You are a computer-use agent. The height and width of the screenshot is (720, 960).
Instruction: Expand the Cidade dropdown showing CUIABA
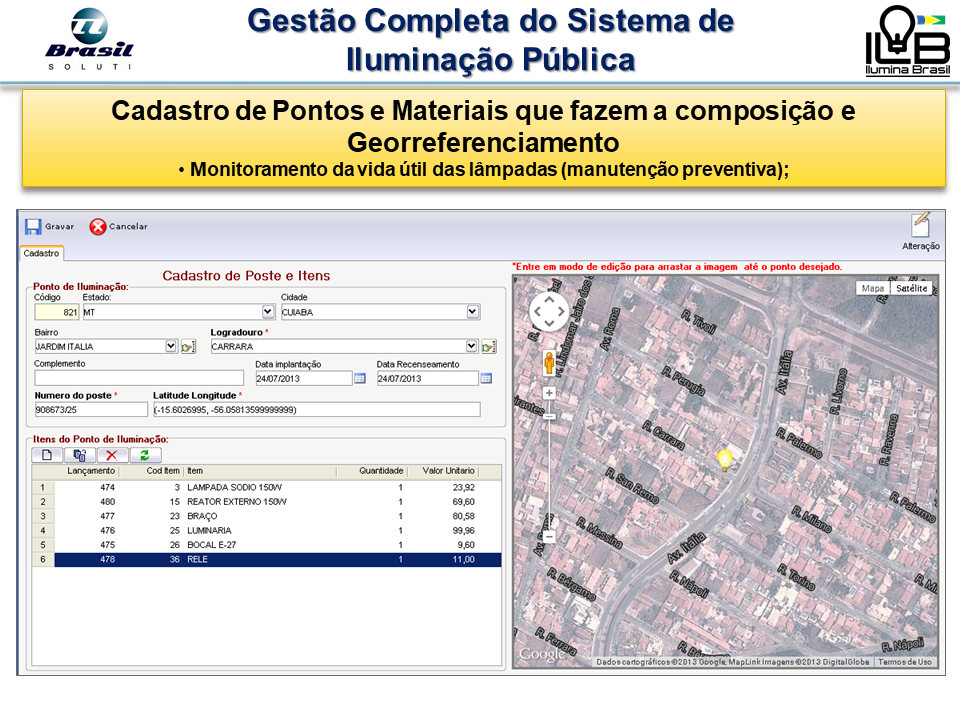coord(472,312)
